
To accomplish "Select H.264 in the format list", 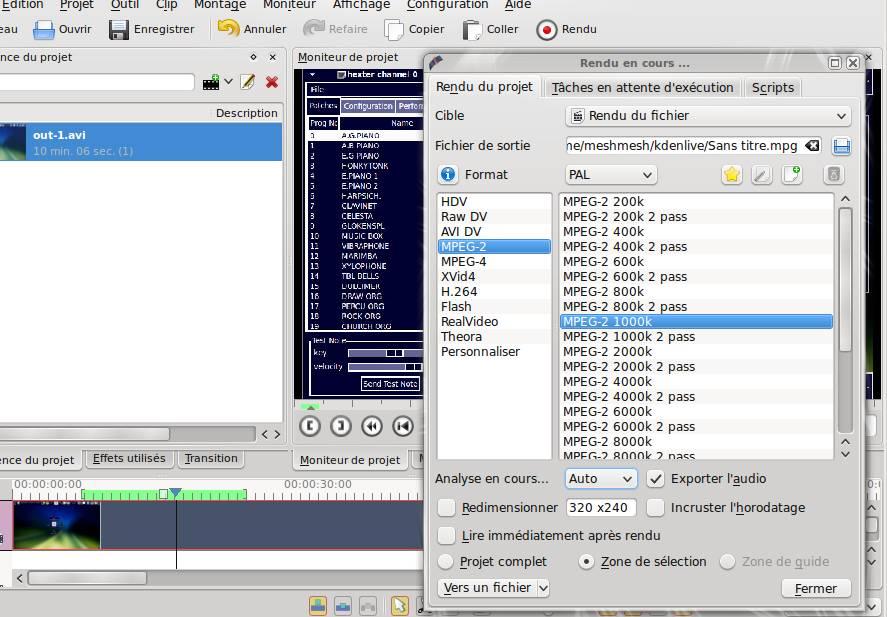I will (x=459, y=292).
